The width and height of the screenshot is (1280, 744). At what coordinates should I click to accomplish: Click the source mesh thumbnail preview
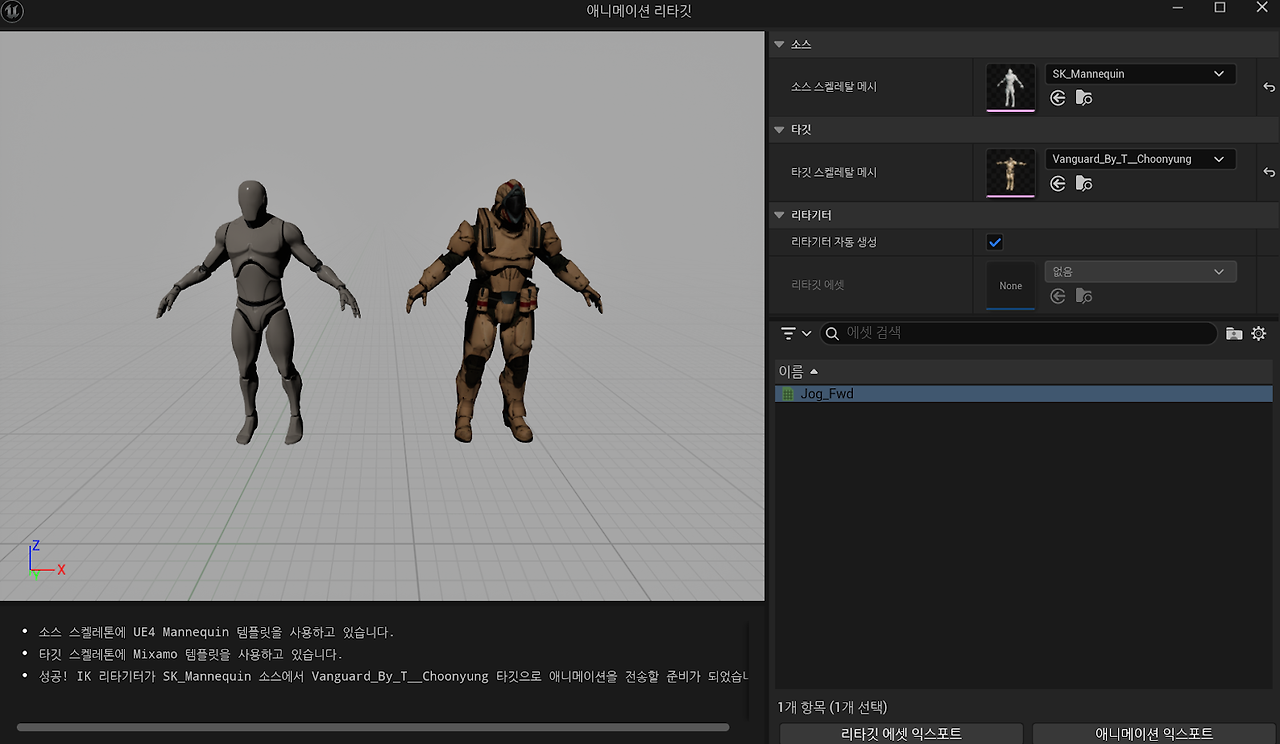click(1011, 88)
